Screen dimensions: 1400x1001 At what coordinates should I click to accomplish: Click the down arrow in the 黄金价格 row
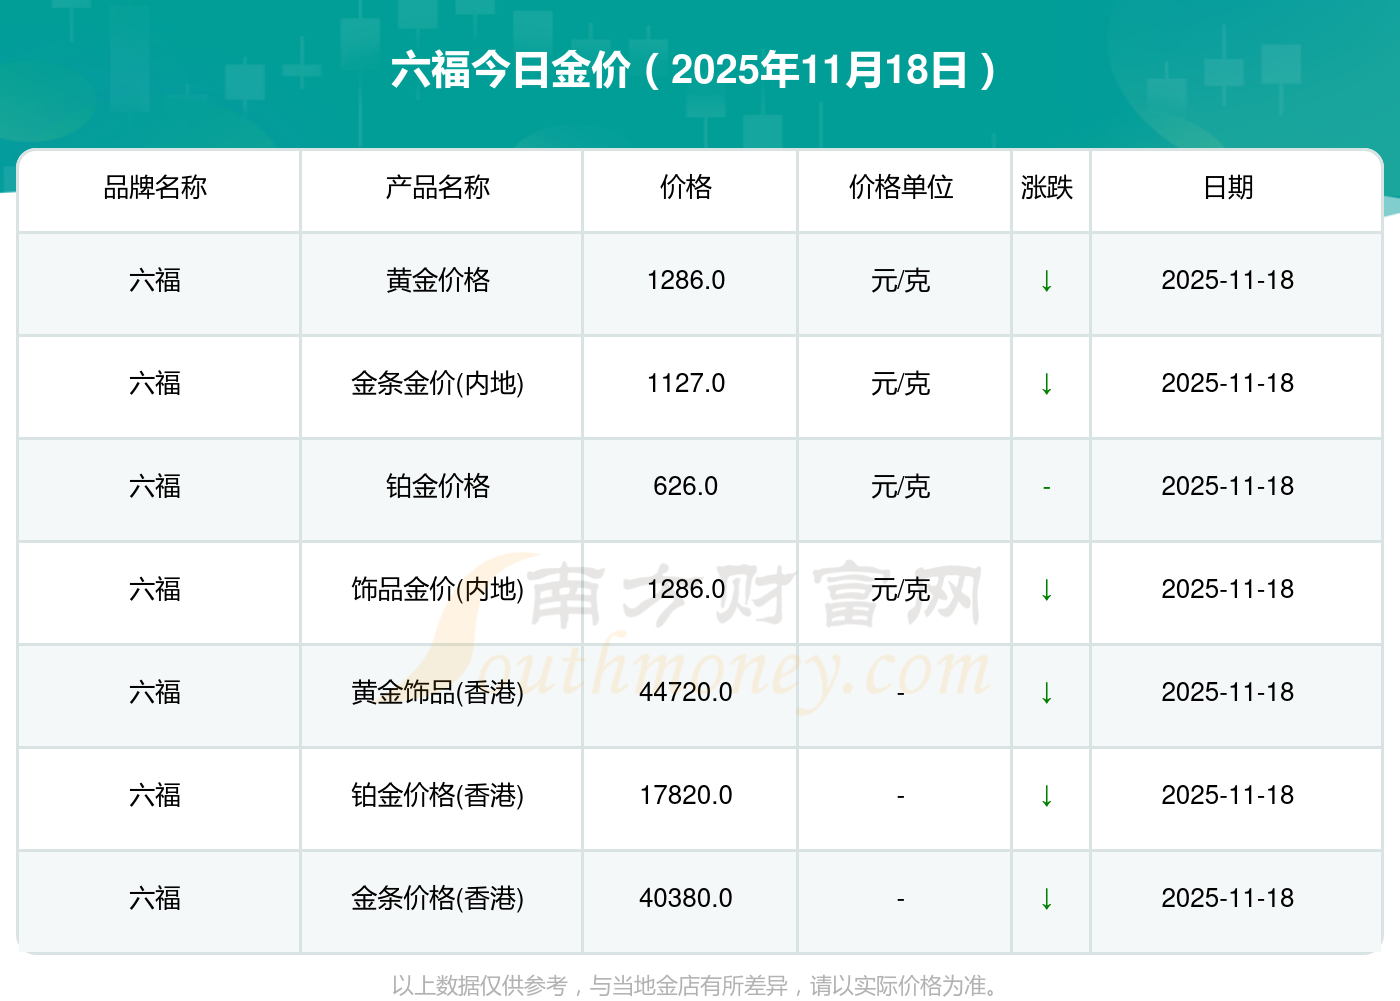click(x=1047, y=281)
